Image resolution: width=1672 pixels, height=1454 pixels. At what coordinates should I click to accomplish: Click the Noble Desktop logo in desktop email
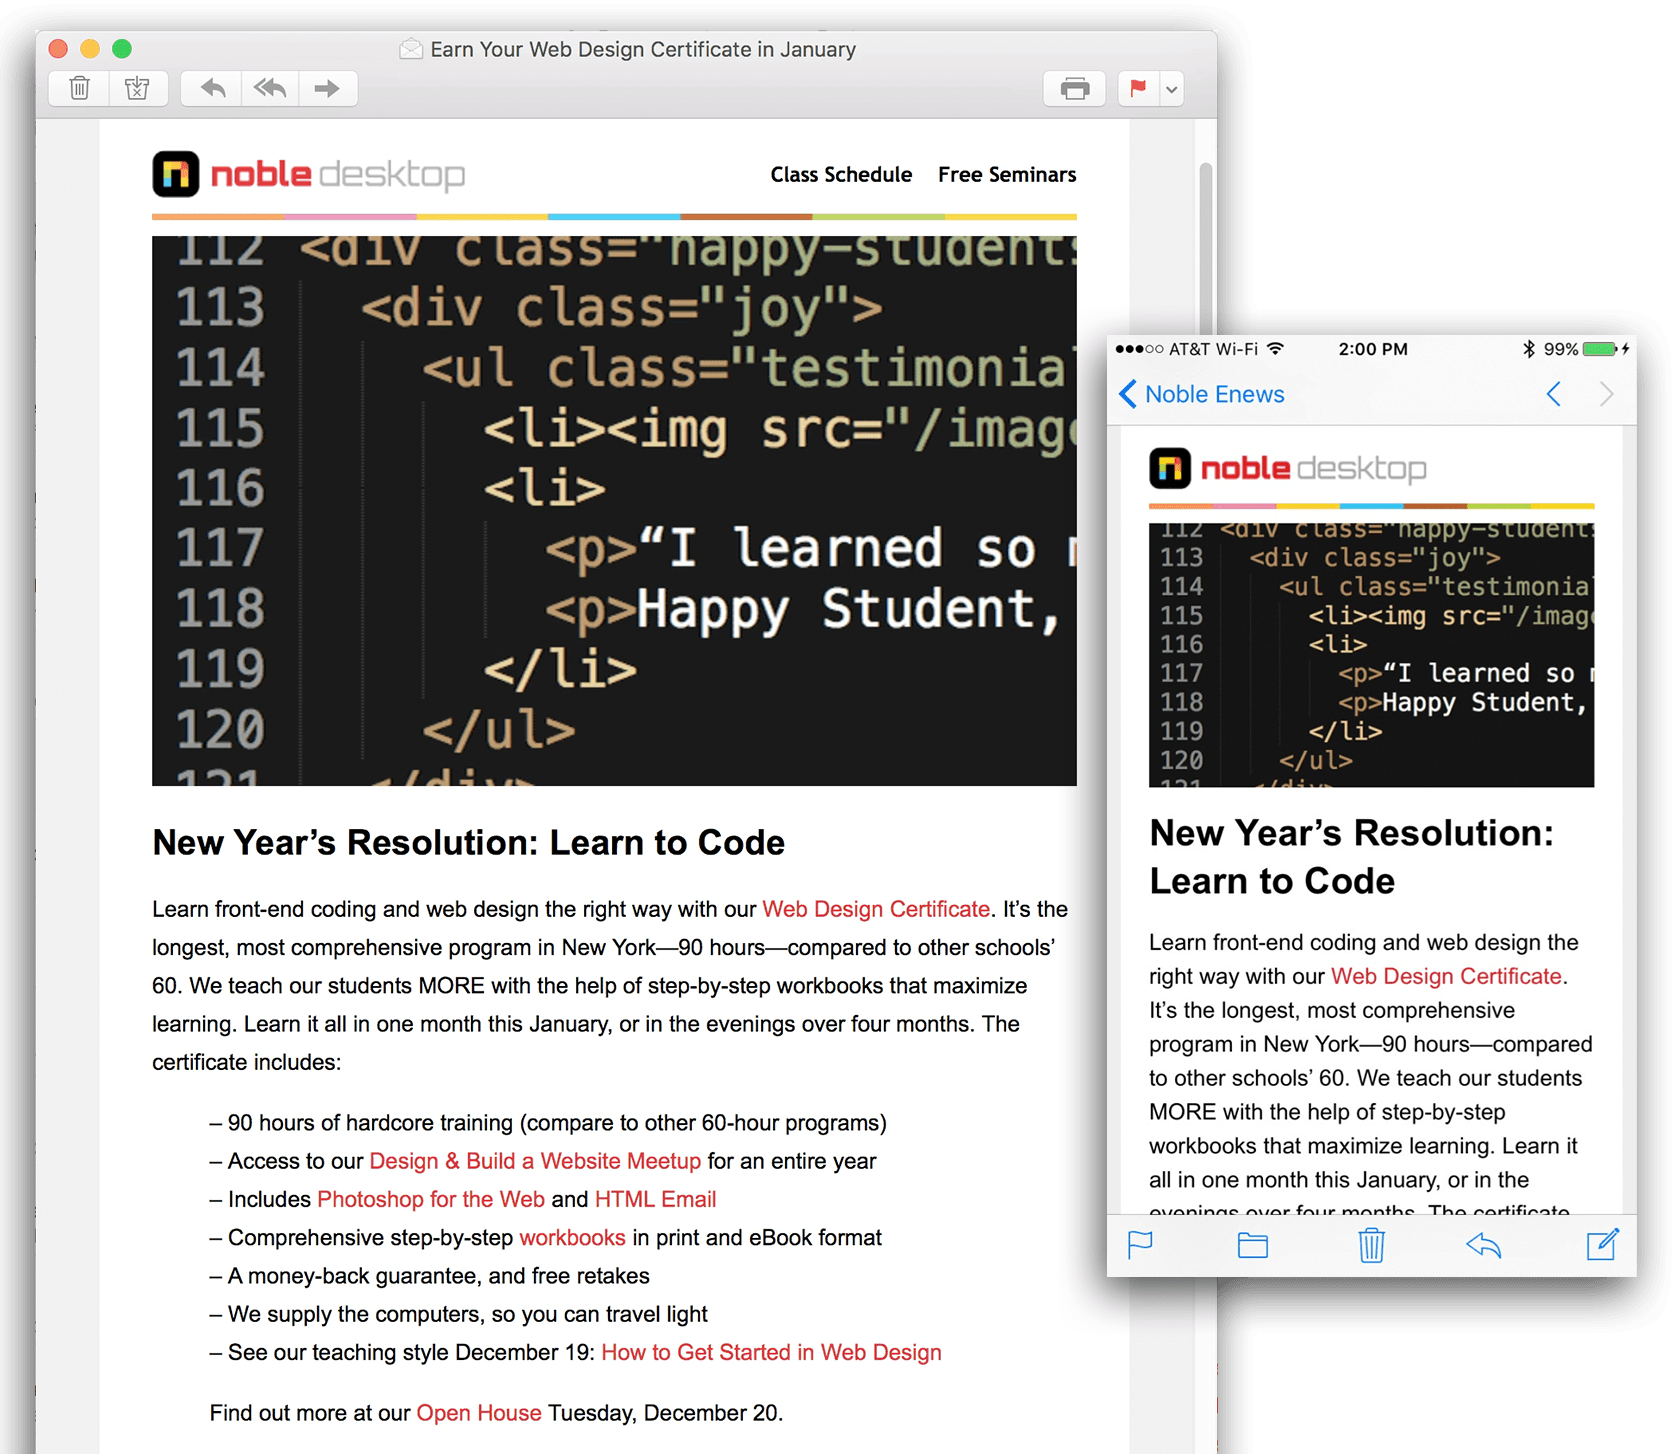pyautogui.click(x=308, y=174)
